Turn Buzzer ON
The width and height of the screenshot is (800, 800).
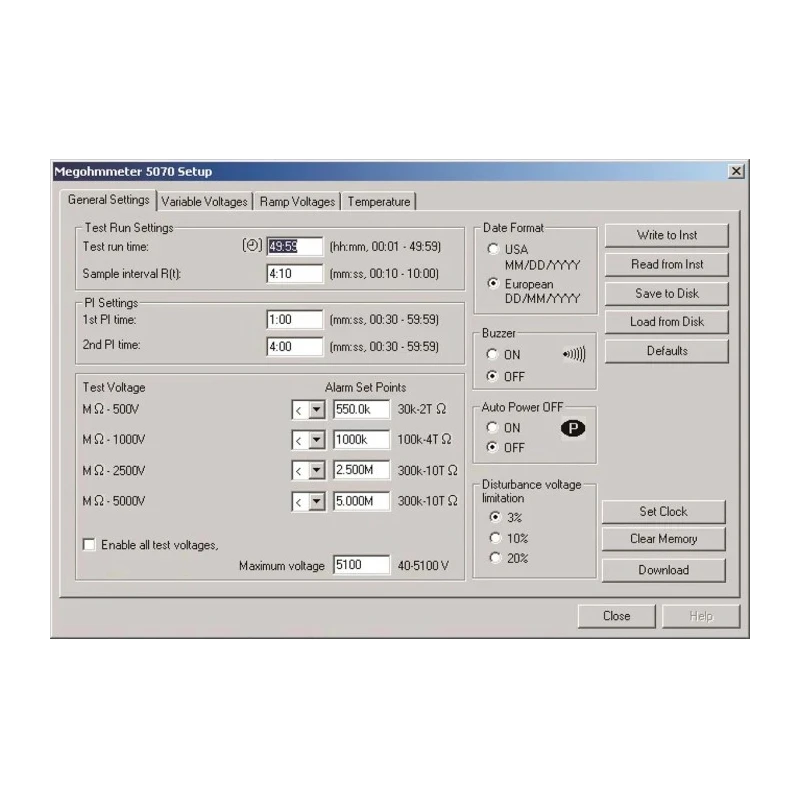[492, 354]
